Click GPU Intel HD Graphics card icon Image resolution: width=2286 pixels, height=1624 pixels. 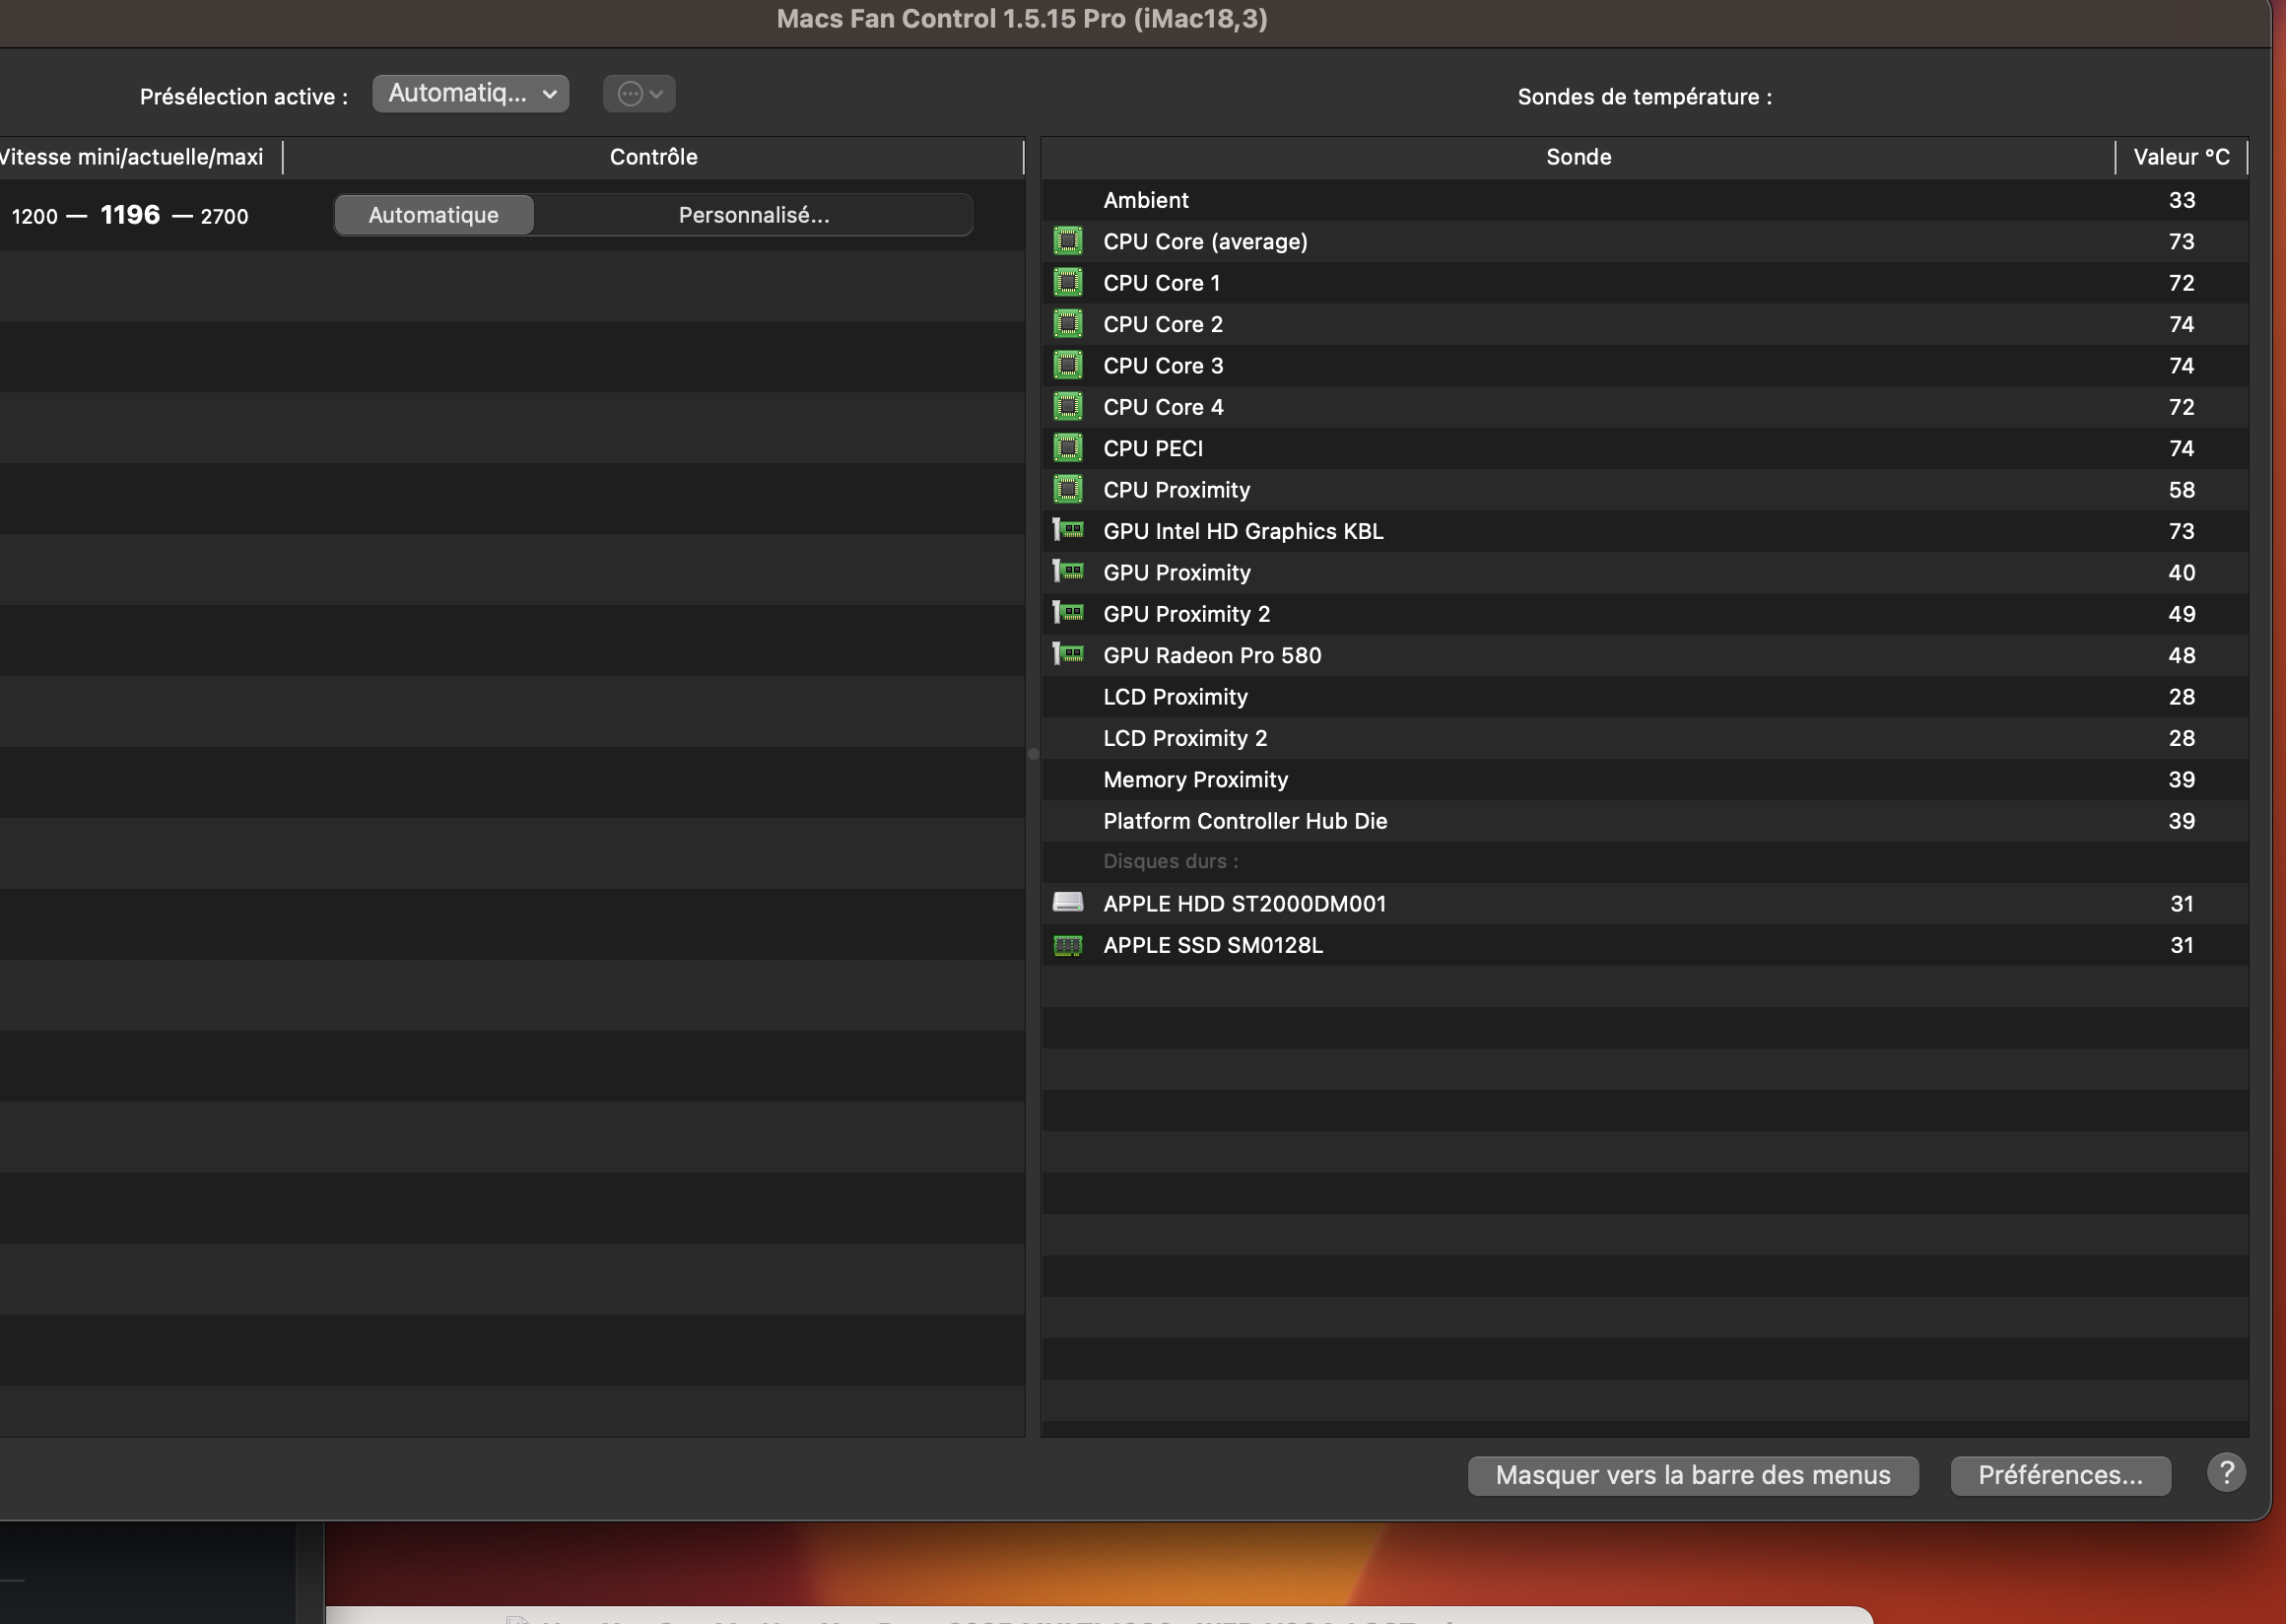[1067, 530]
